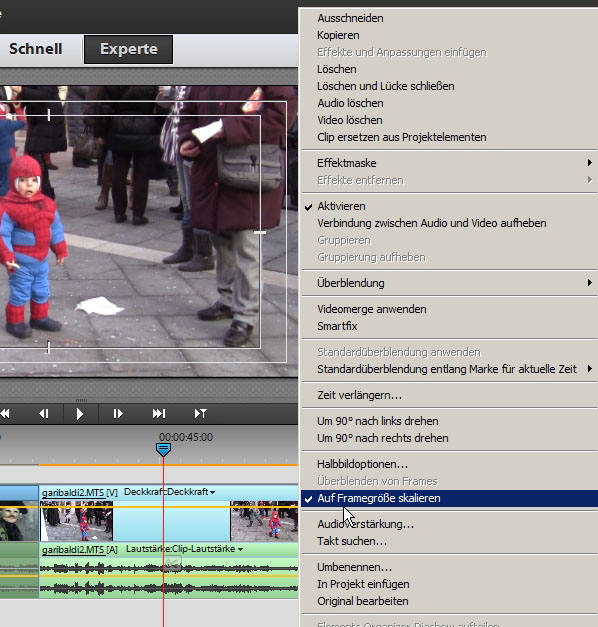Image resolution: width=598 pixels, height=627 pixels.
Task: Toggle Auf Framegröße skalieren option
Action: (x=449, y=498)
